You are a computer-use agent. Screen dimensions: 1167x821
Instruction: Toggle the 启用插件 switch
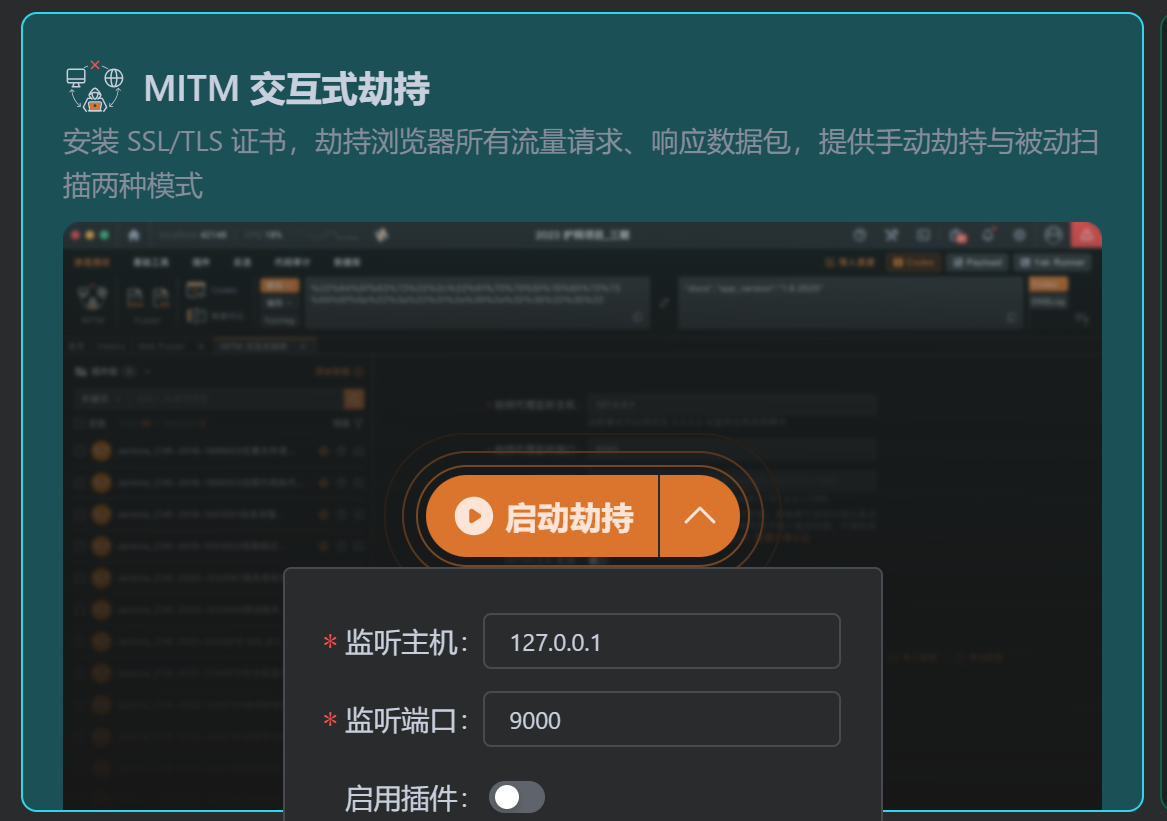click(516, 797)
